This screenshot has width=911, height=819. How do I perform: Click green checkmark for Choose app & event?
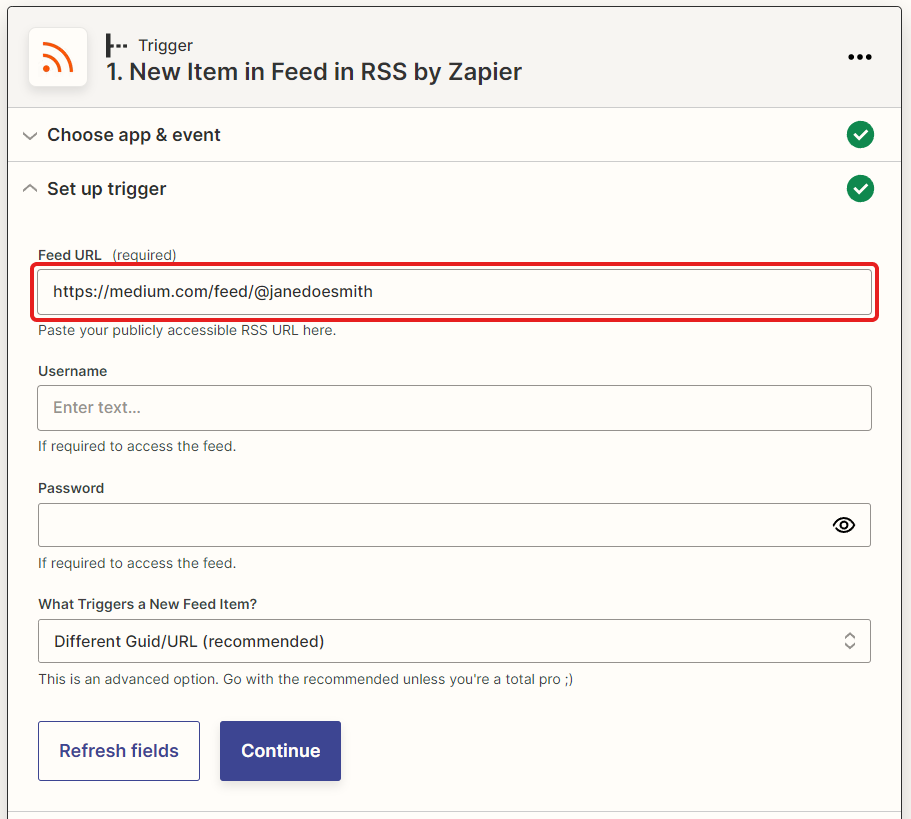coord(860,135)
